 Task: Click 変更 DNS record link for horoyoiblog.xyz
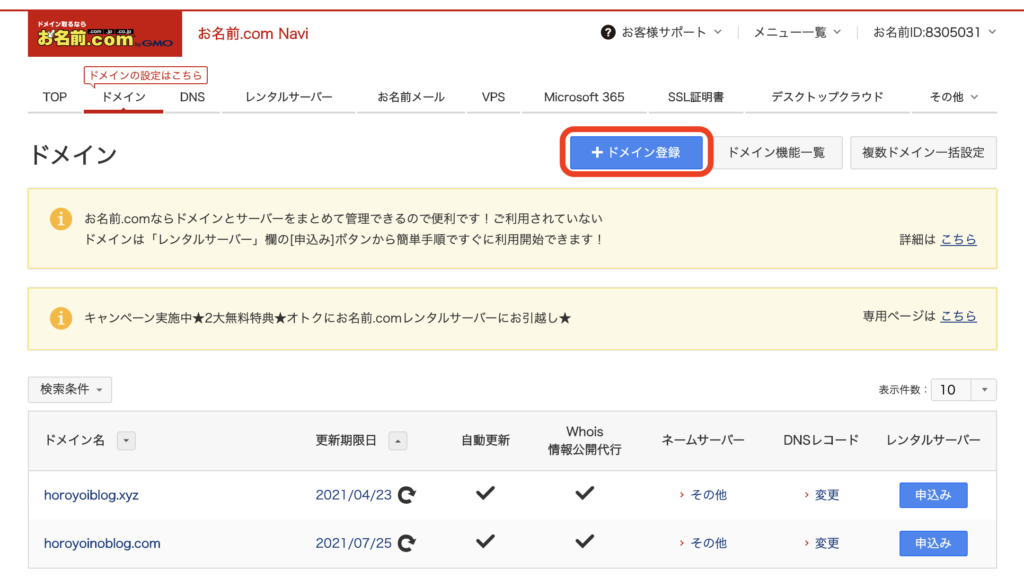coord(827,495)
